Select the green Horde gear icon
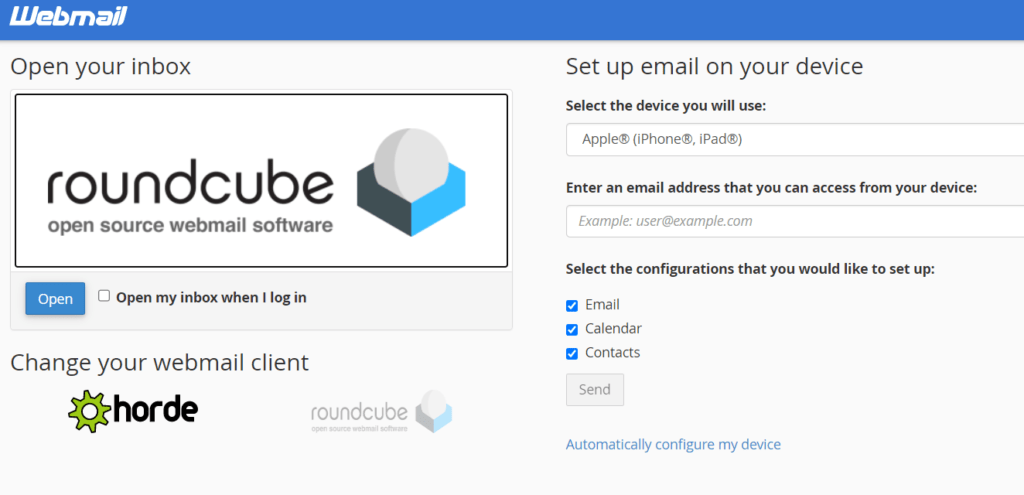The width and height of the screenshot is (1024, 495). pos(91,411)
